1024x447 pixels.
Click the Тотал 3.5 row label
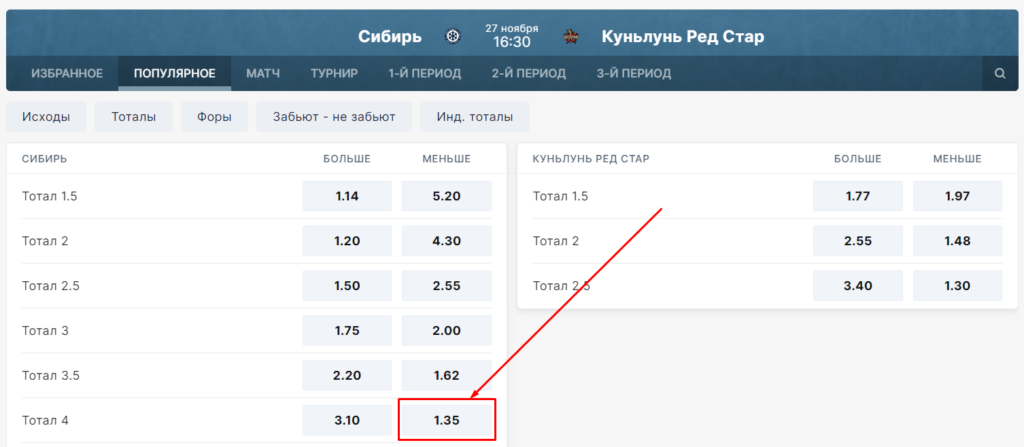click(50, 376)
